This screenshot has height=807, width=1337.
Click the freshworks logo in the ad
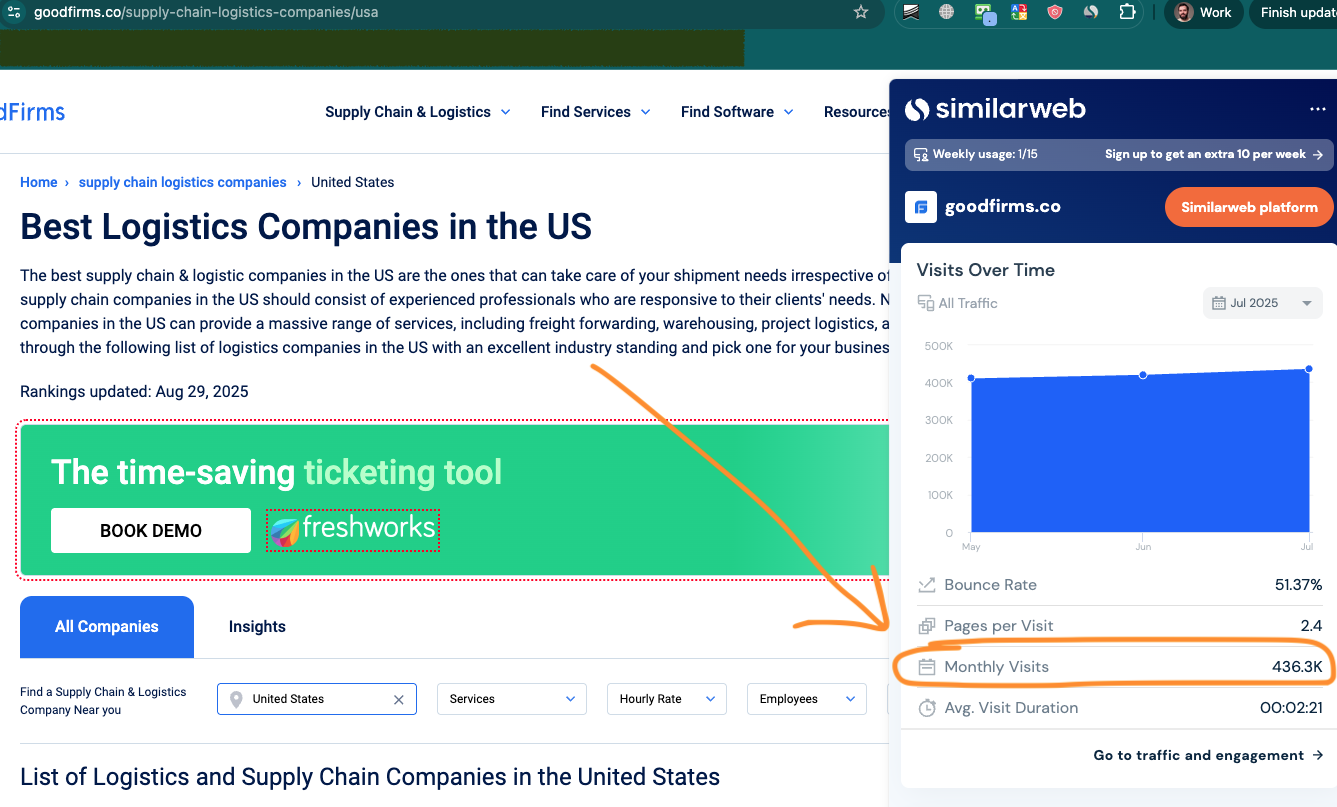(353, 529)
